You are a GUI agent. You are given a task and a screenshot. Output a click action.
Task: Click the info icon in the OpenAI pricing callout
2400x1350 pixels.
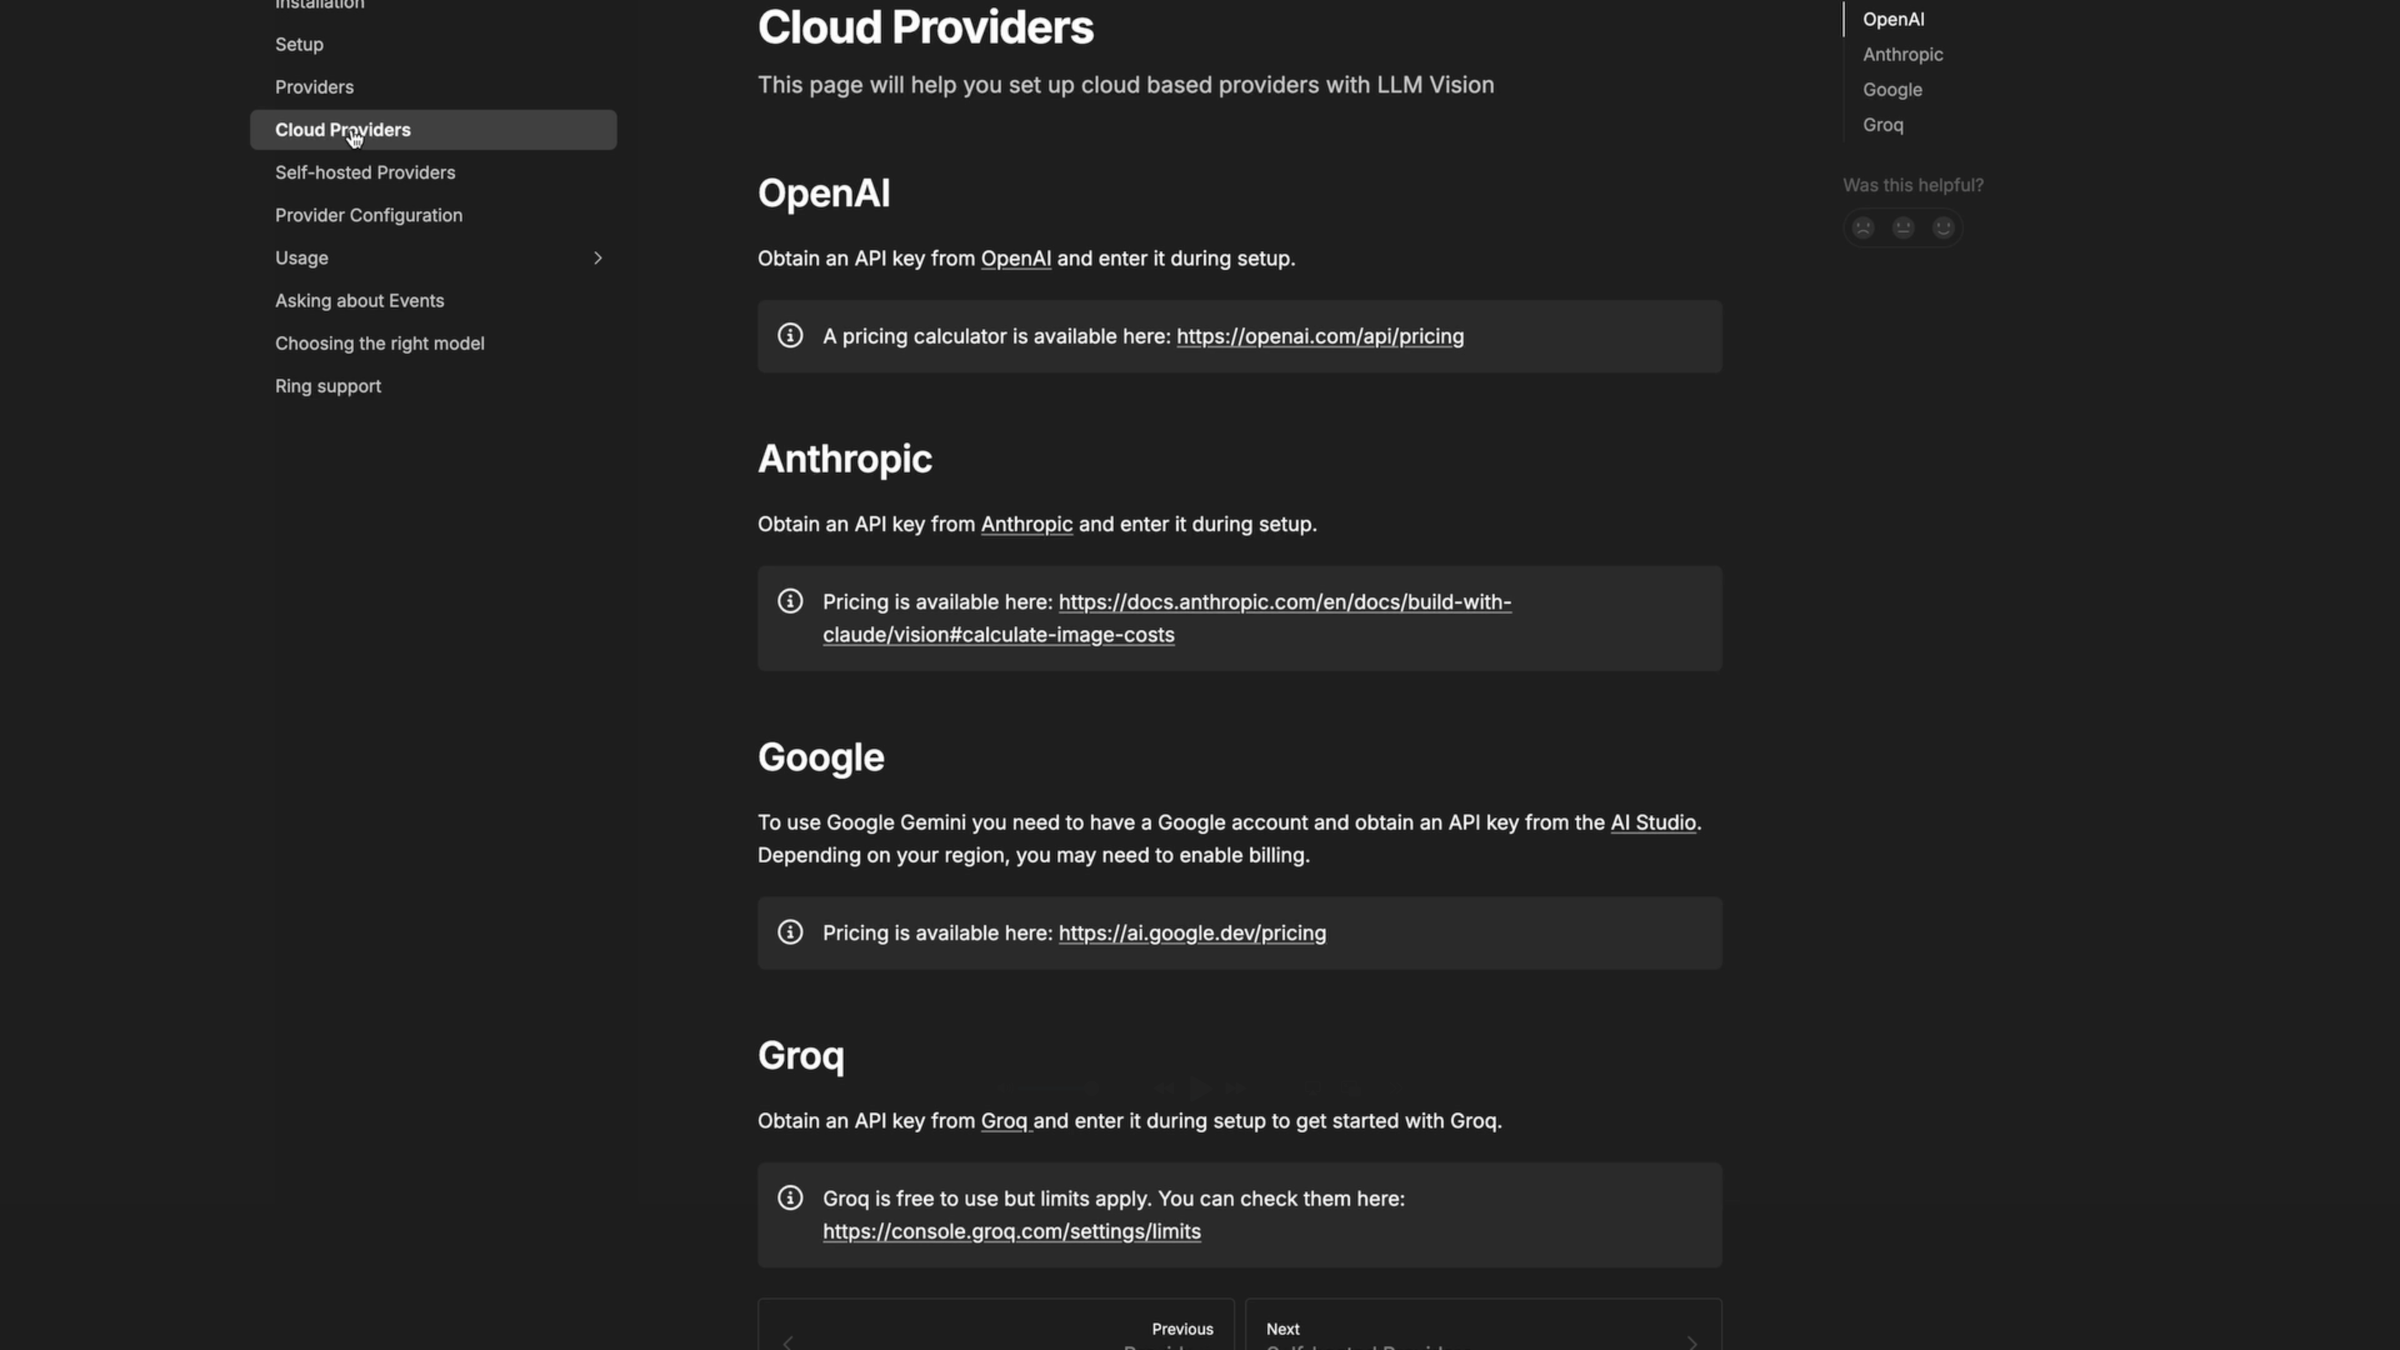[790, 336]
